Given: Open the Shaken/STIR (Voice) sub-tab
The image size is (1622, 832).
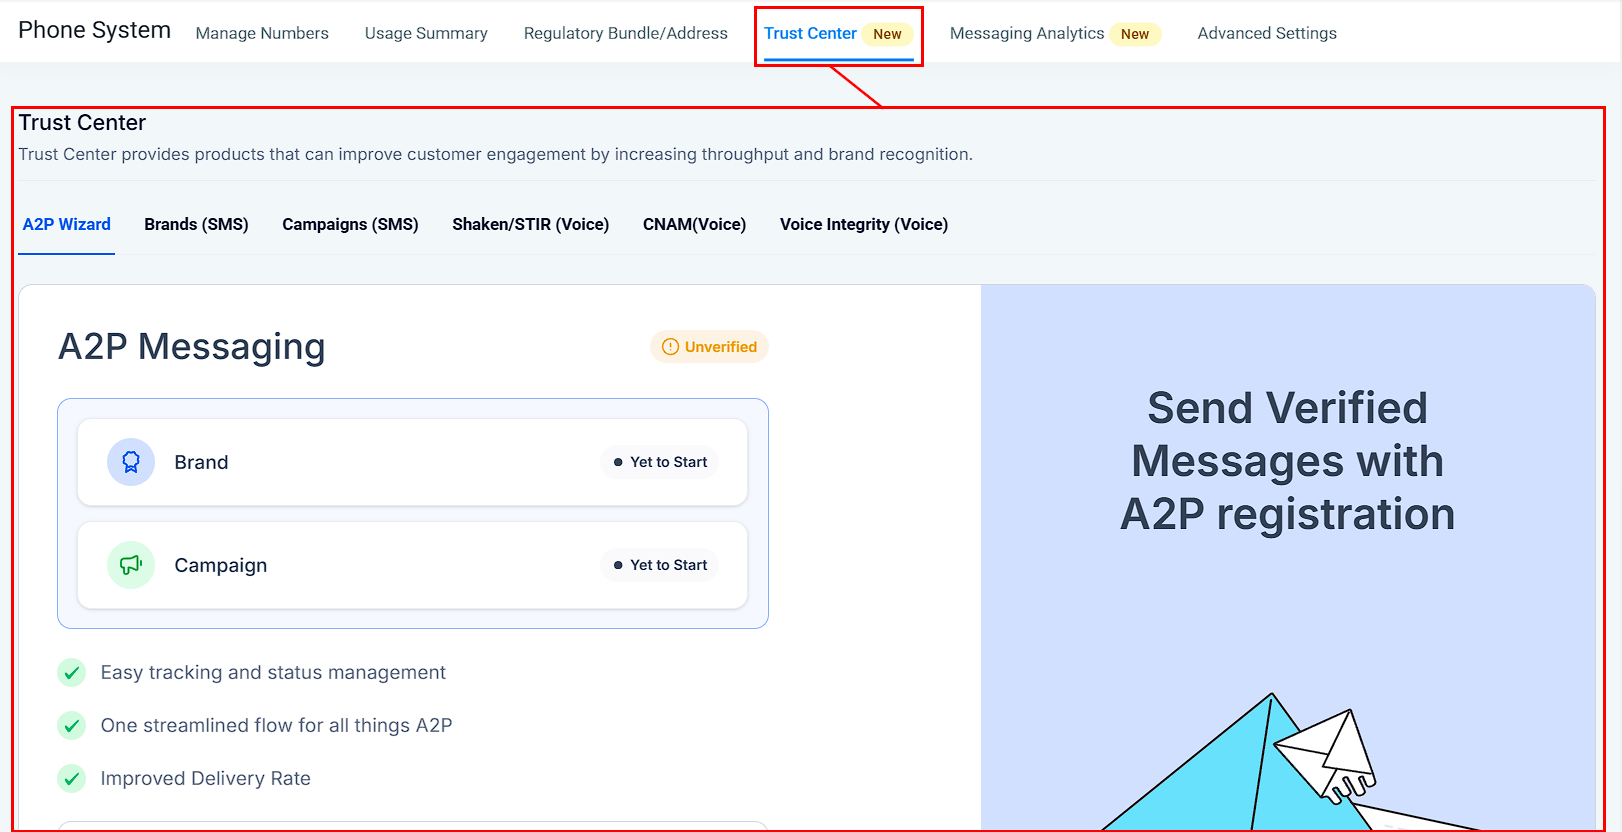Looking at the screenshot, I should click(x=530, y=224).
